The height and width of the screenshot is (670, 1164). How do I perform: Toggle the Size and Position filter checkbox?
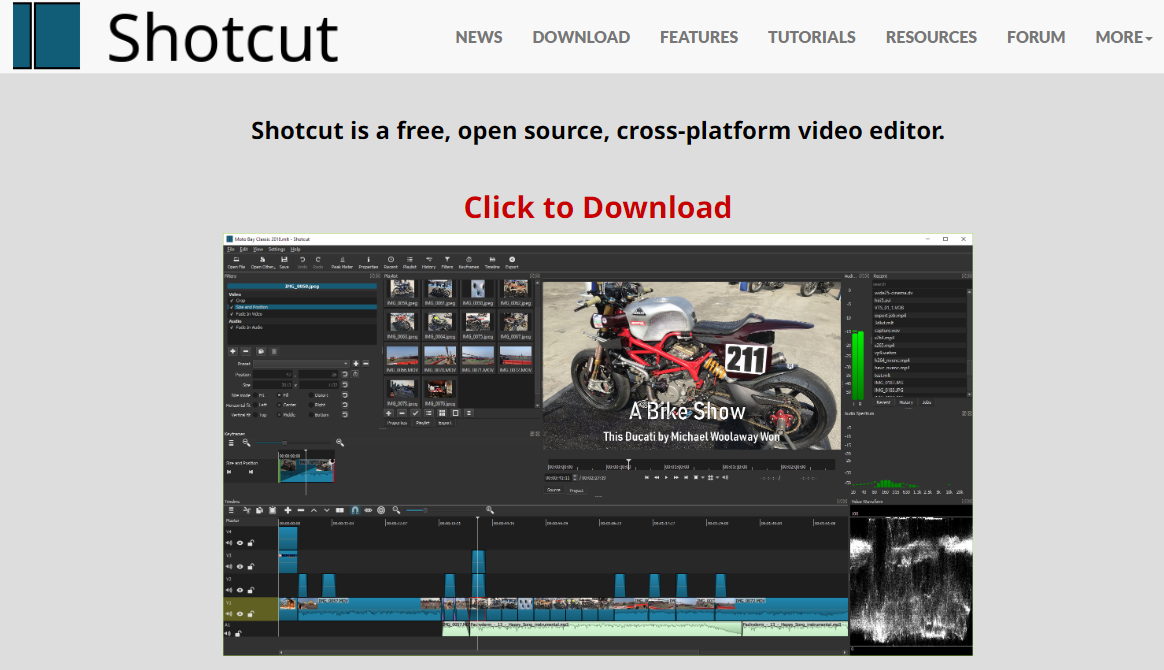[x=232, y=307]
